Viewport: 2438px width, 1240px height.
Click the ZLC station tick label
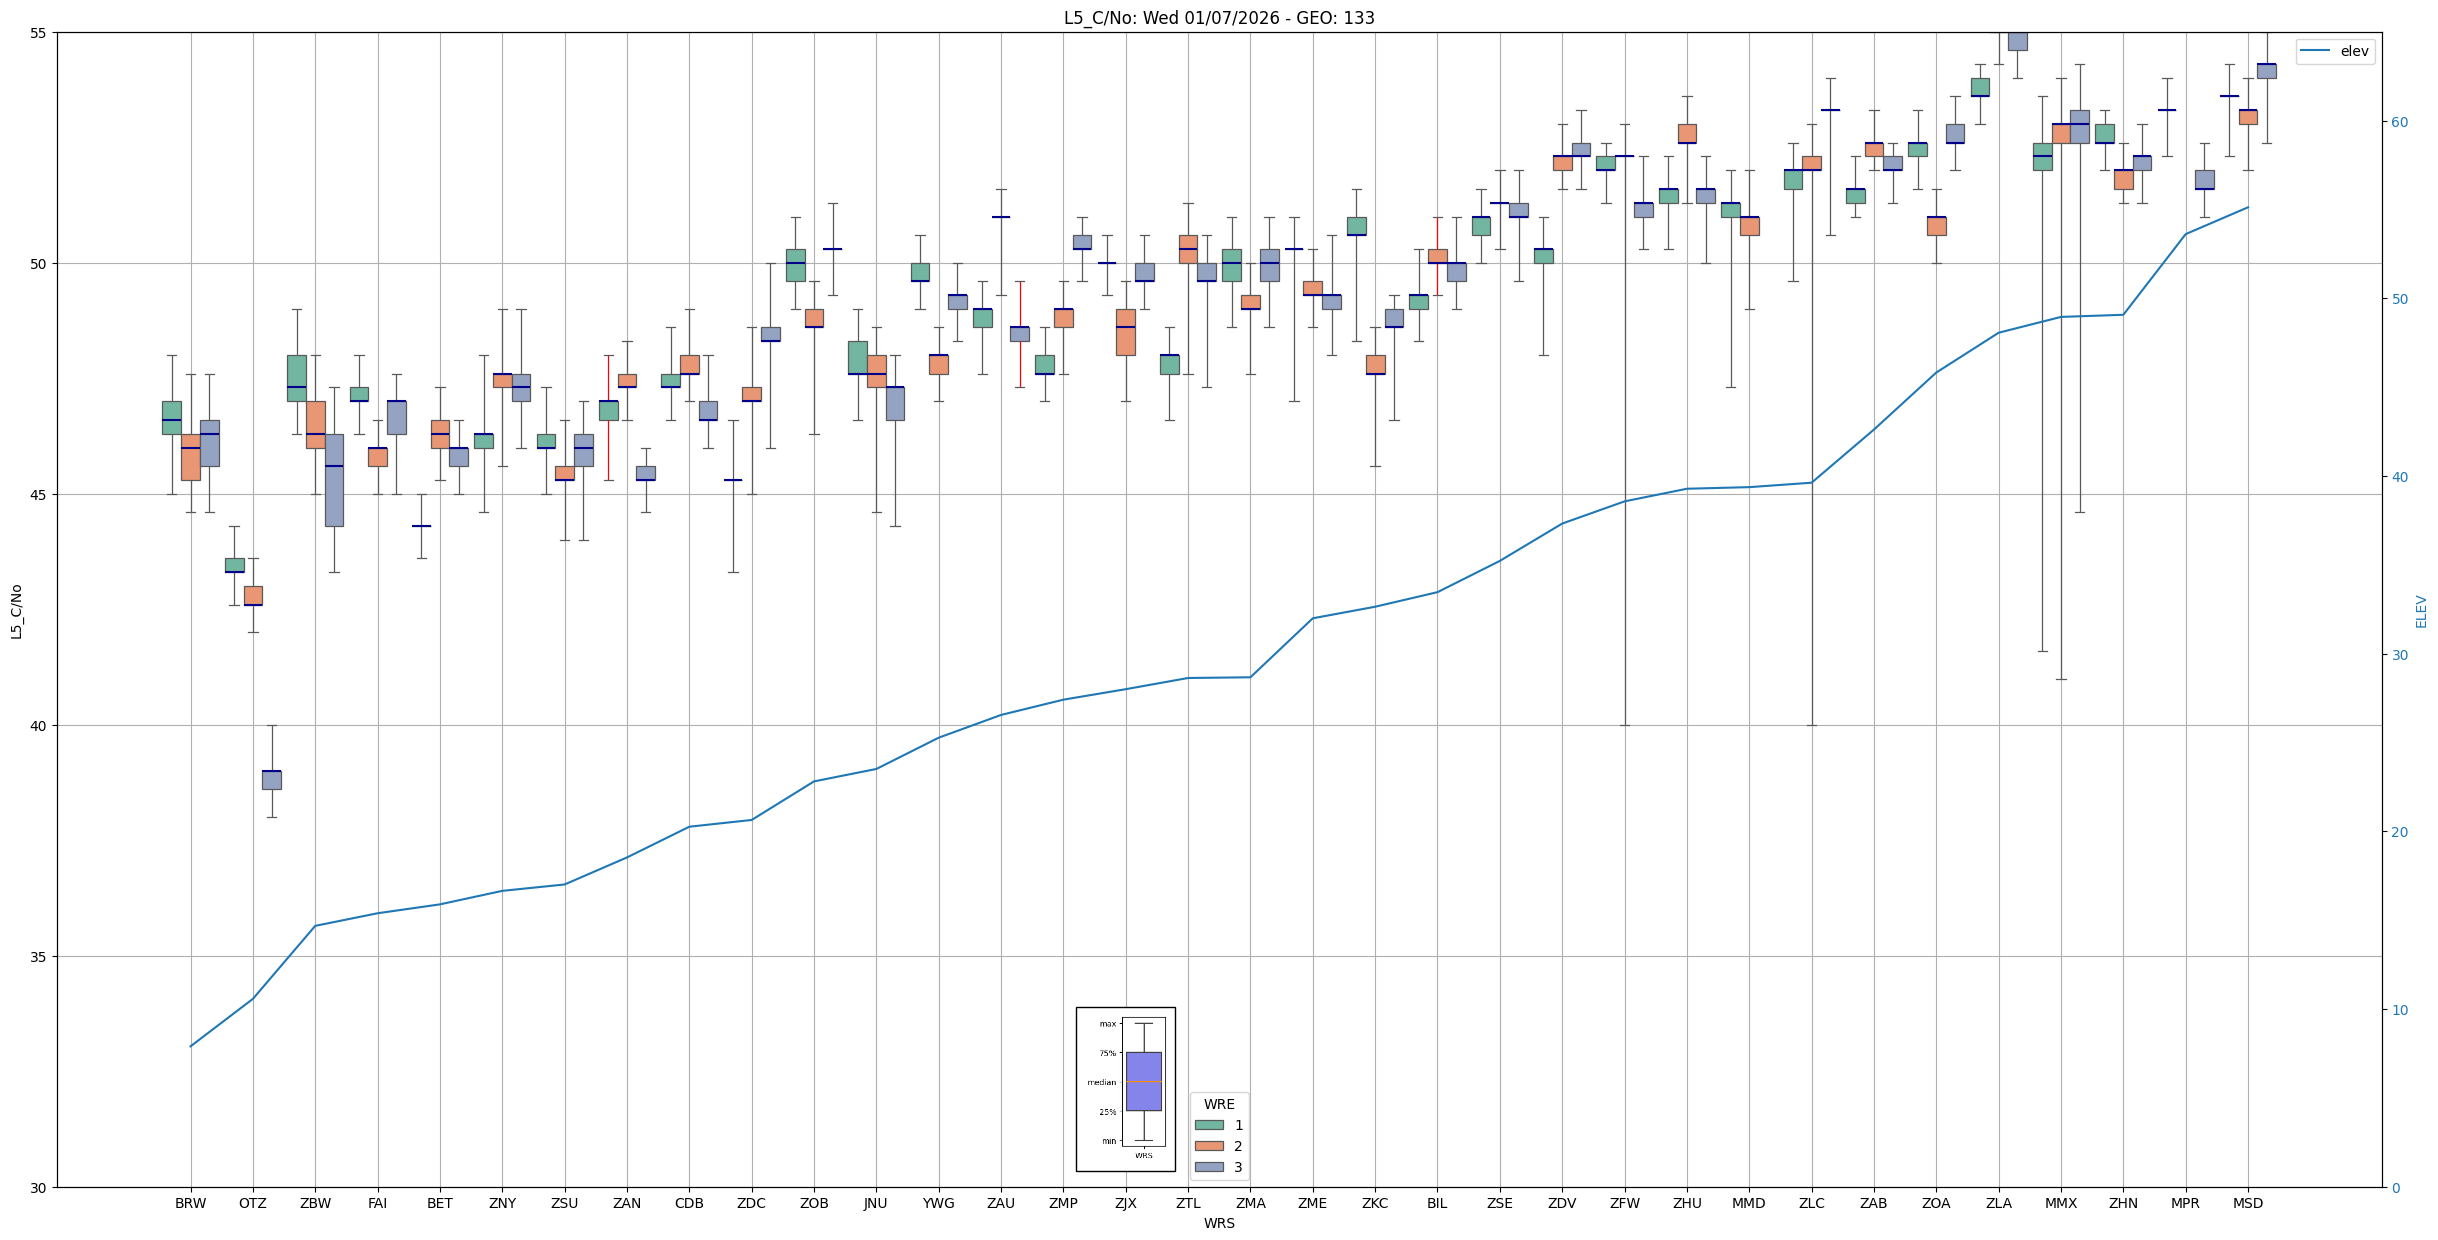[x=1811, y=1203]
